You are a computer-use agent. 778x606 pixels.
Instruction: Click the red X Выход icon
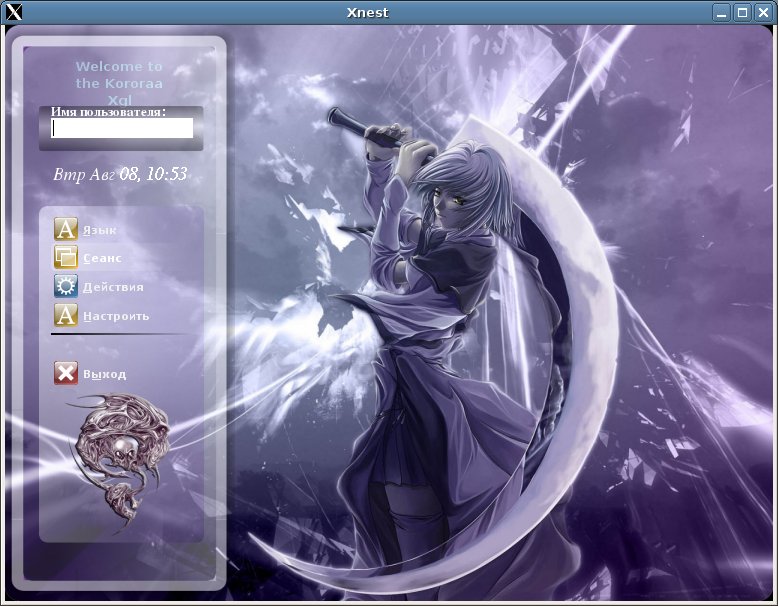click(65, 373)
